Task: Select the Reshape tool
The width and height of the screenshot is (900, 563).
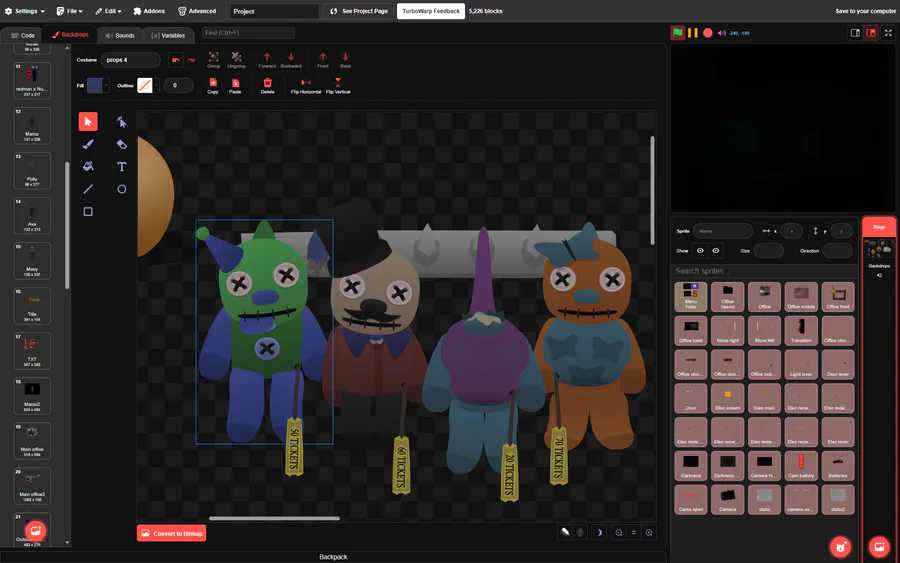Action: [121, 122]
